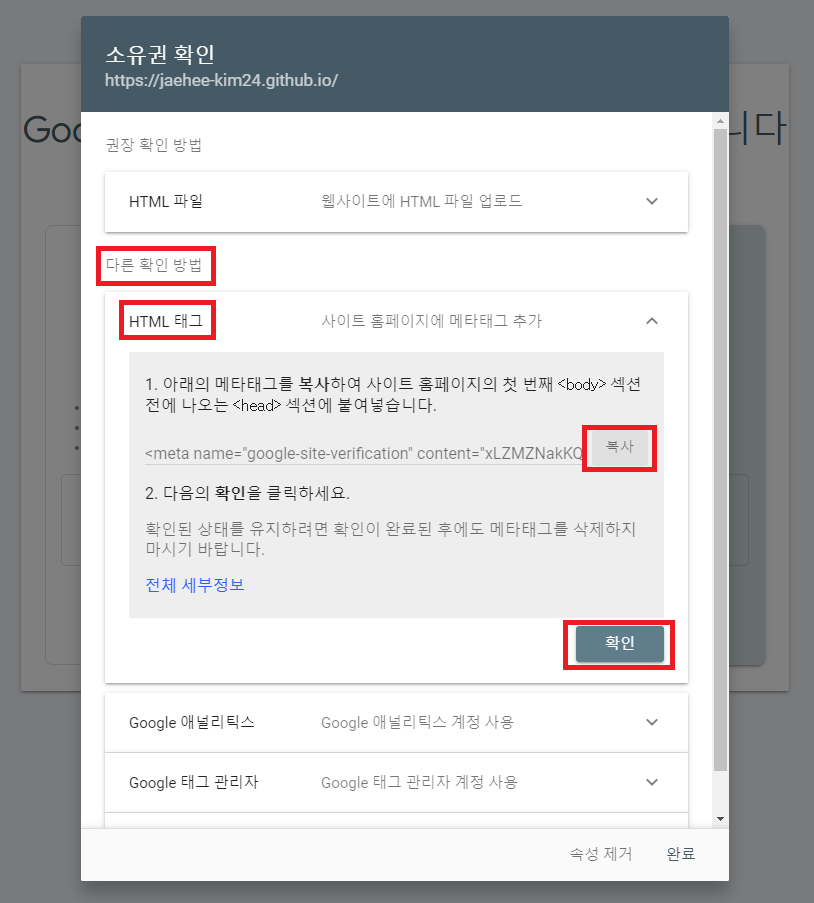The image size is (814, 903).
Task: Click the 확인 verify button
Action: point(619,643)
